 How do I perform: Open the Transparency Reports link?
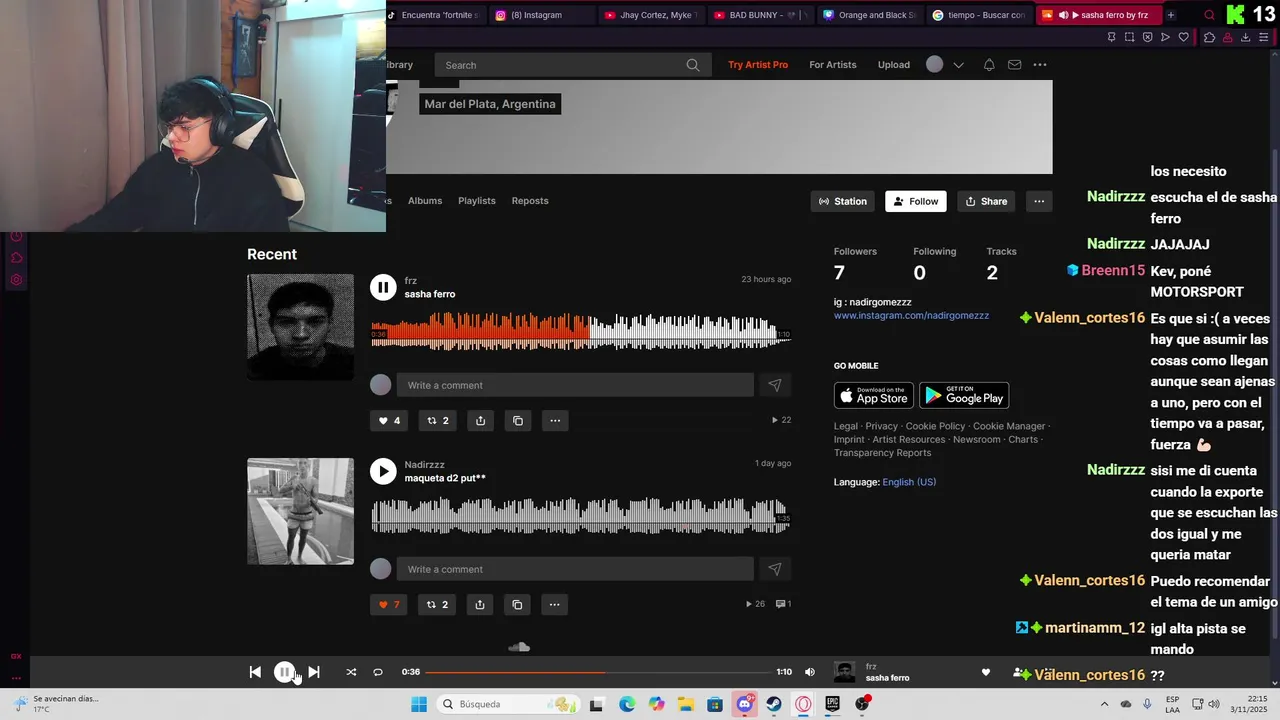(882, 453)
